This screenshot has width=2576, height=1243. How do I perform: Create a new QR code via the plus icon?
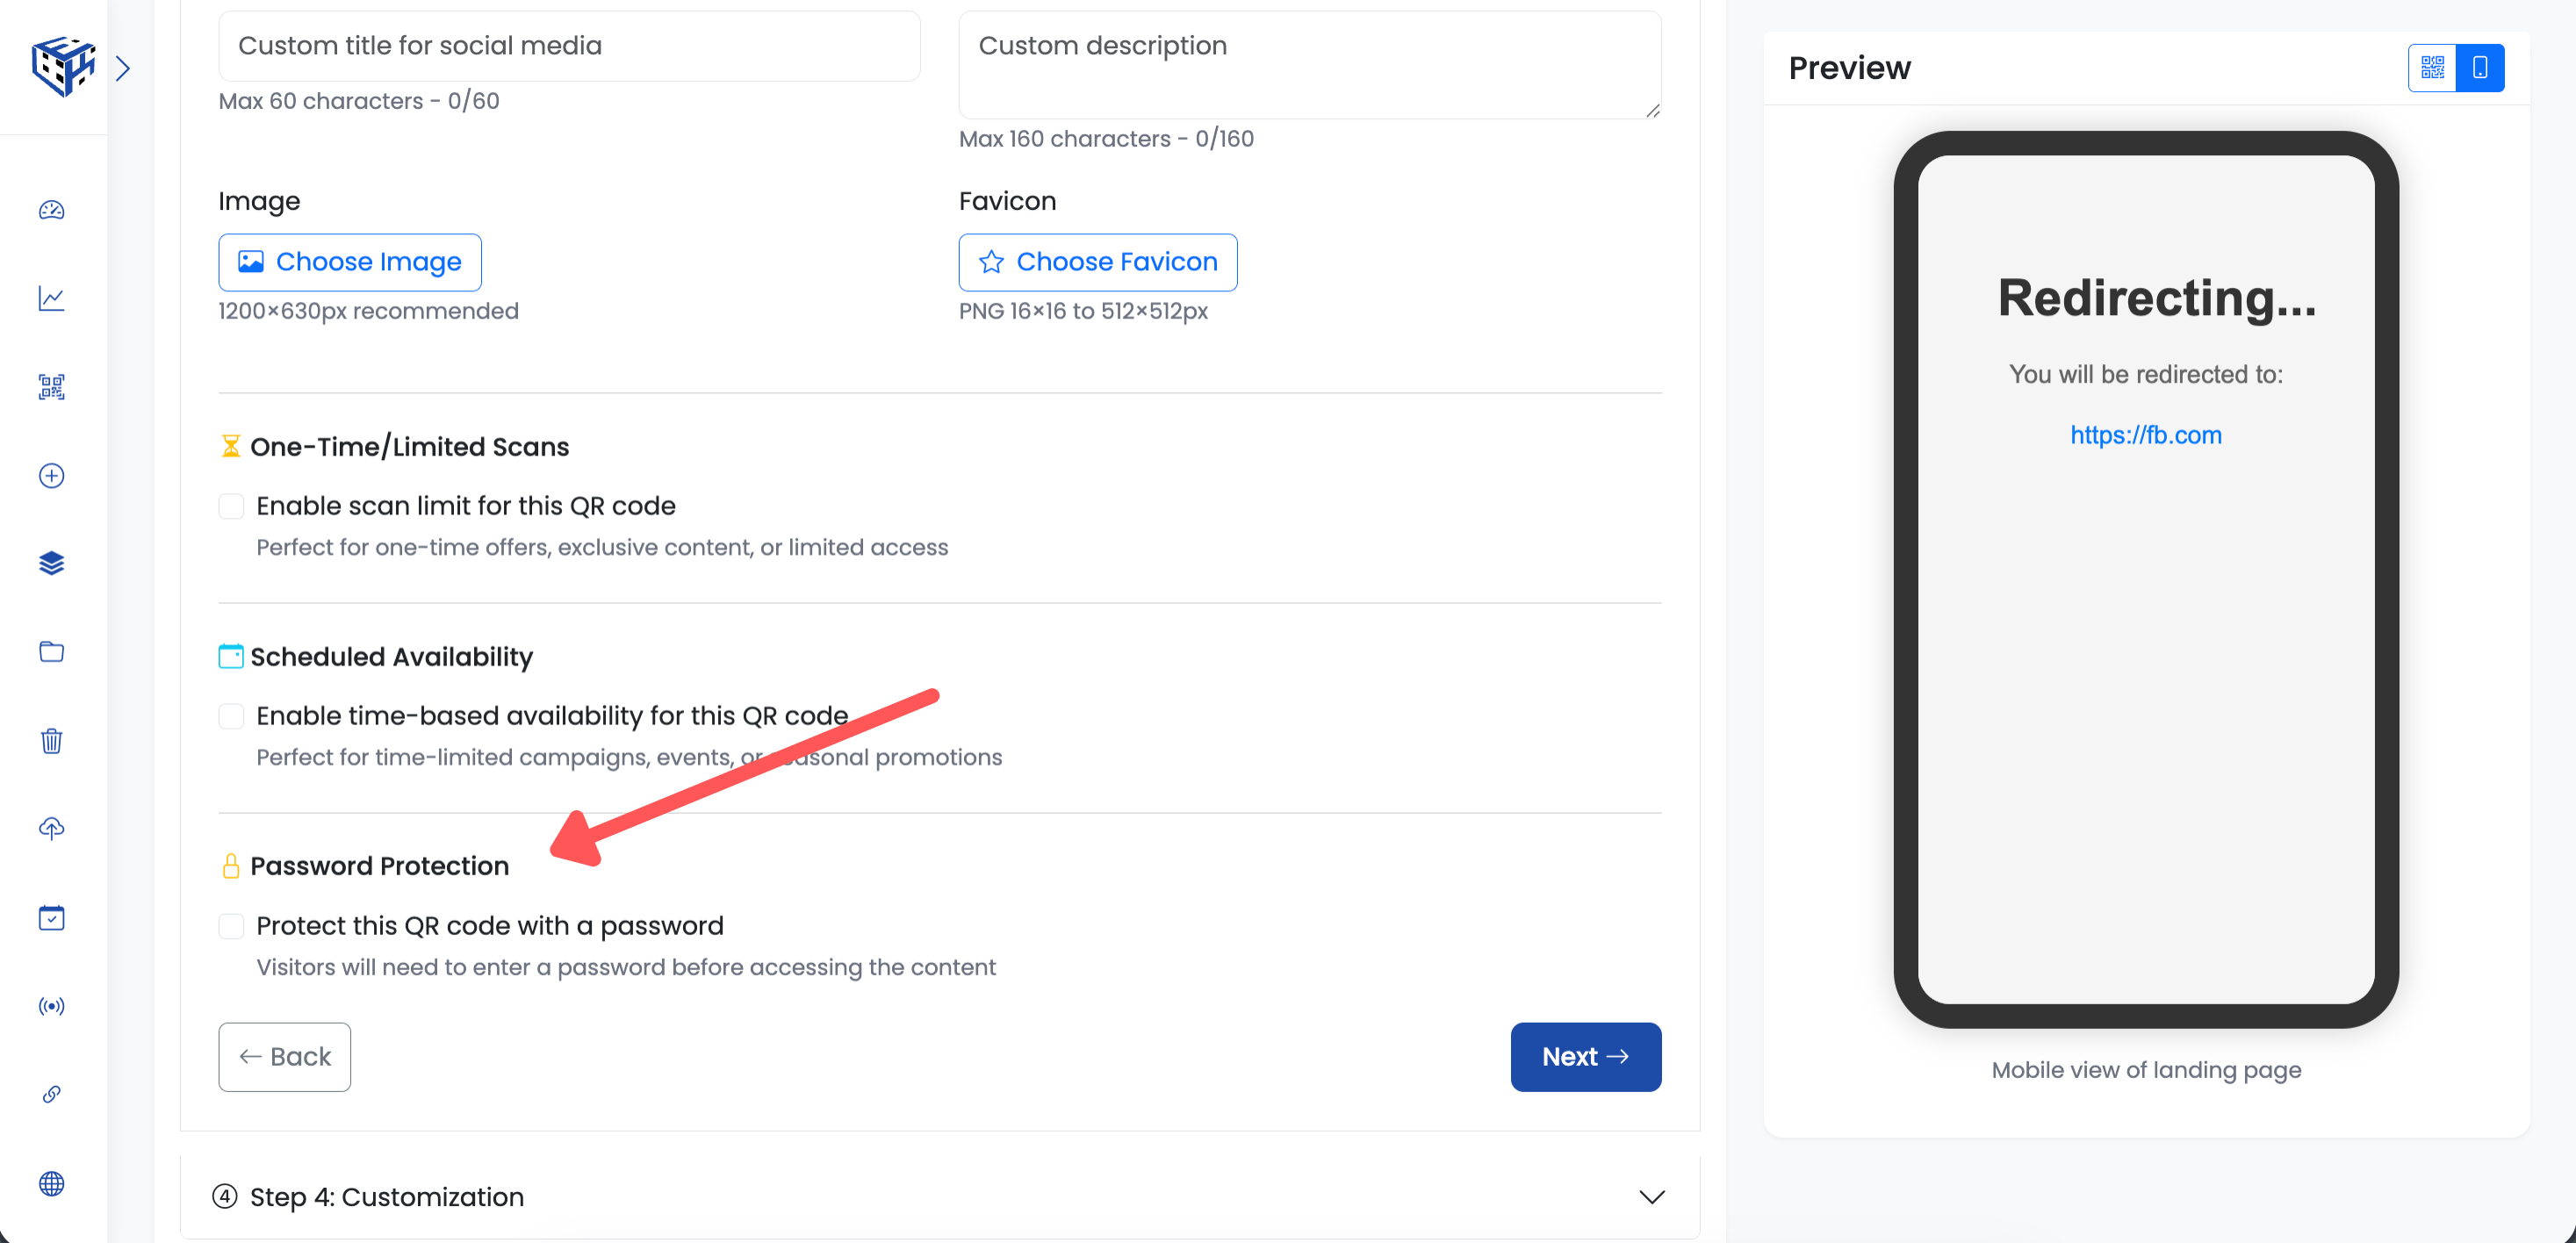click(51, 476)
